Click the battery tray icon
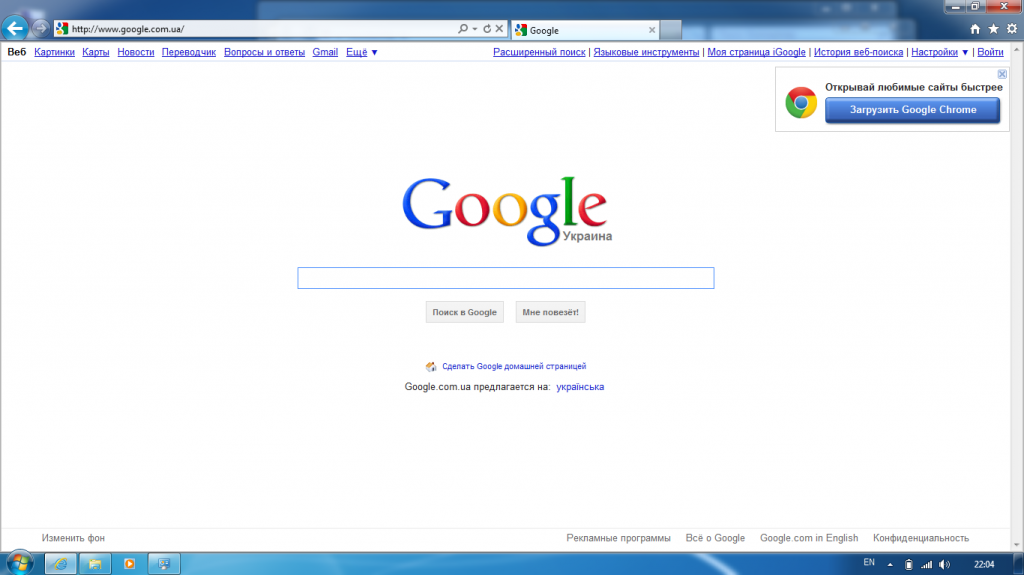 pyautogui.click(x=908, y=564)
